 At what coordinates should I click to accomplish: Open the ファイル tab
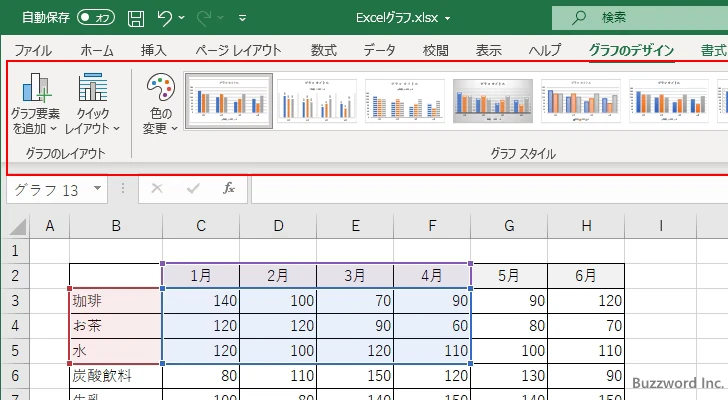33,50
